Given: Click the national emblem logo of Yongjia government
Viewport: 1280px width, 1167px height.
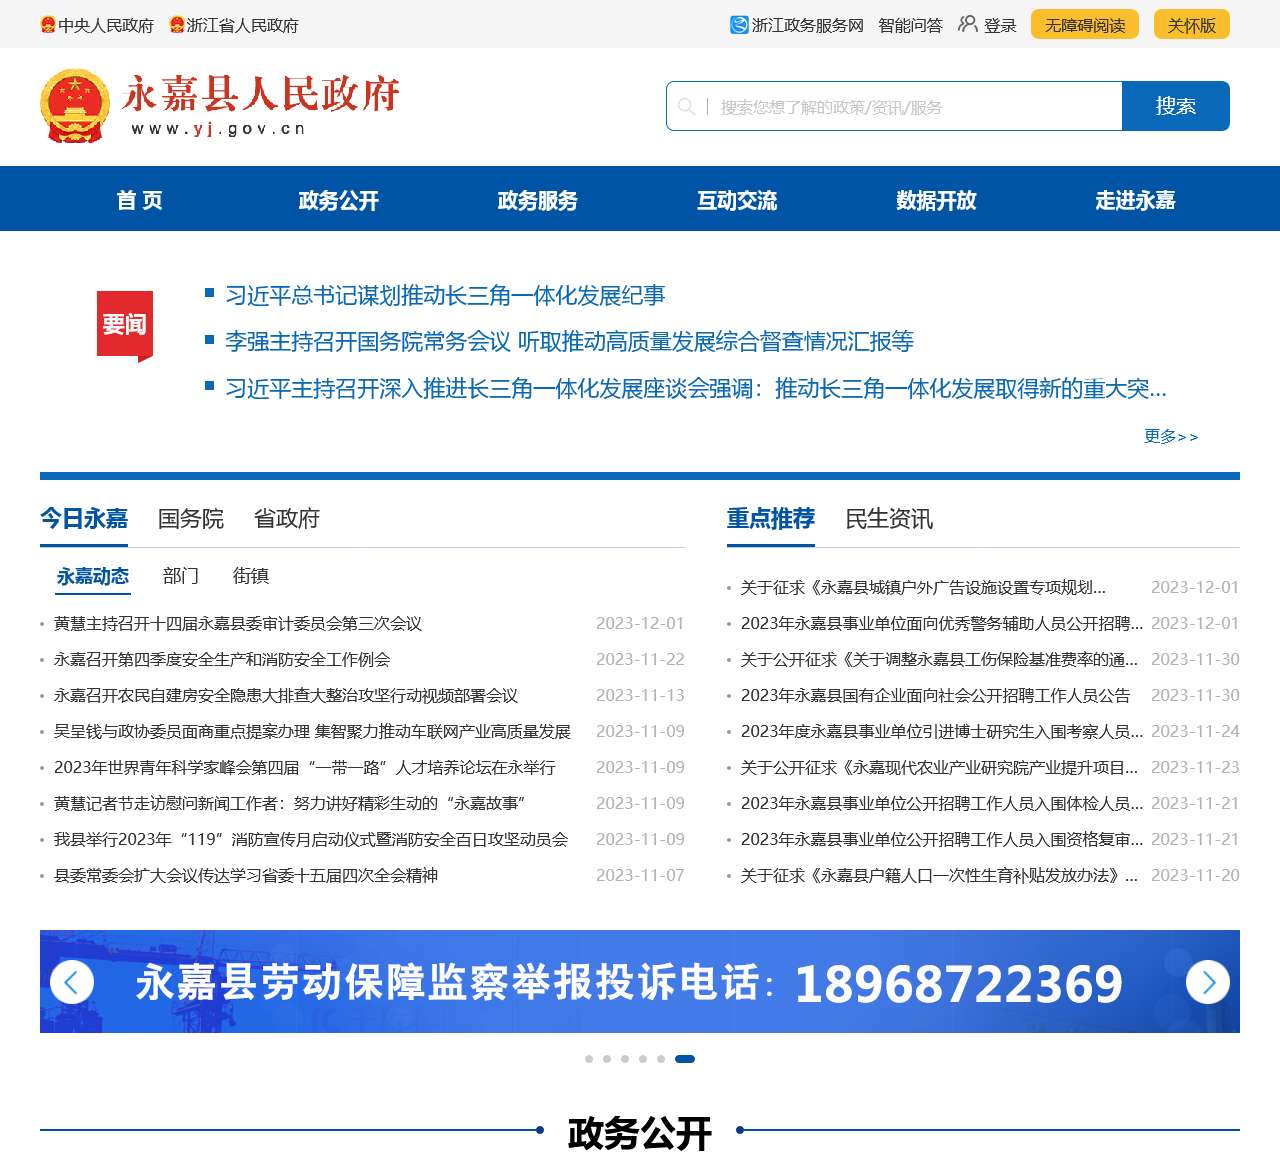Looking at the screenshot, I should click(x=75, y=106).
